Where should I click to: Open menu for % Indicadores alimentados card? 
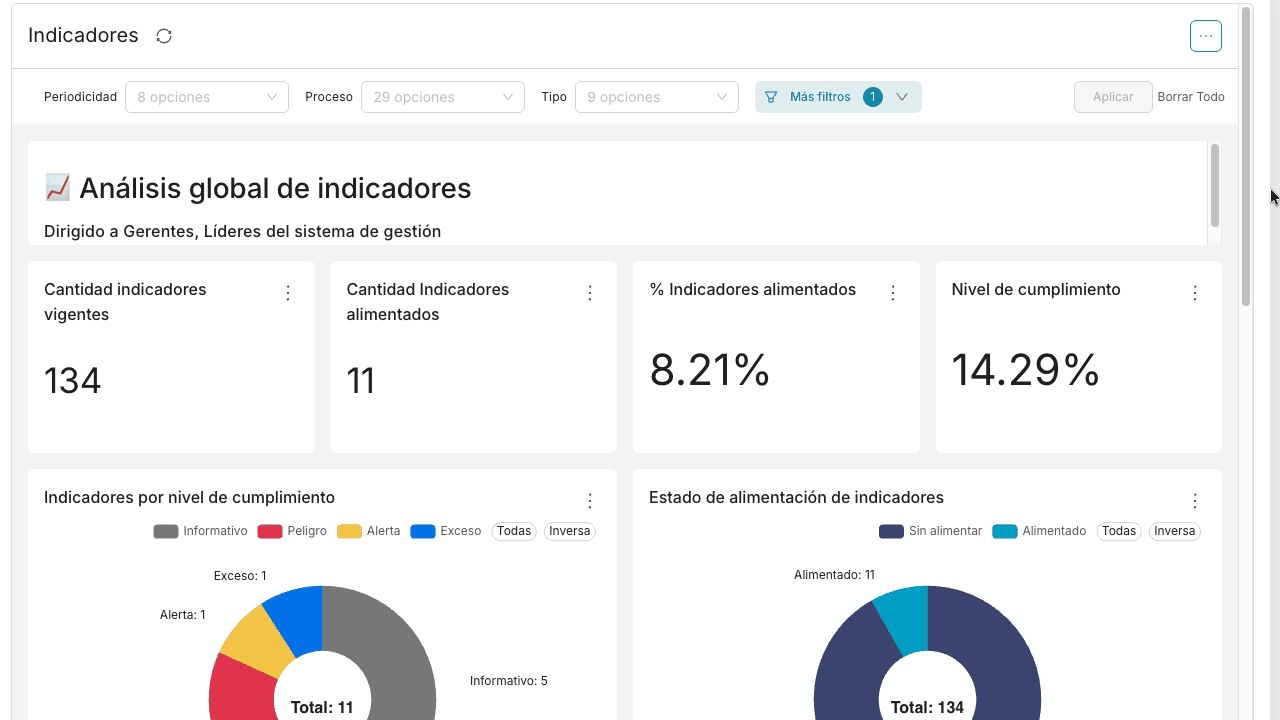pos(893,293)
